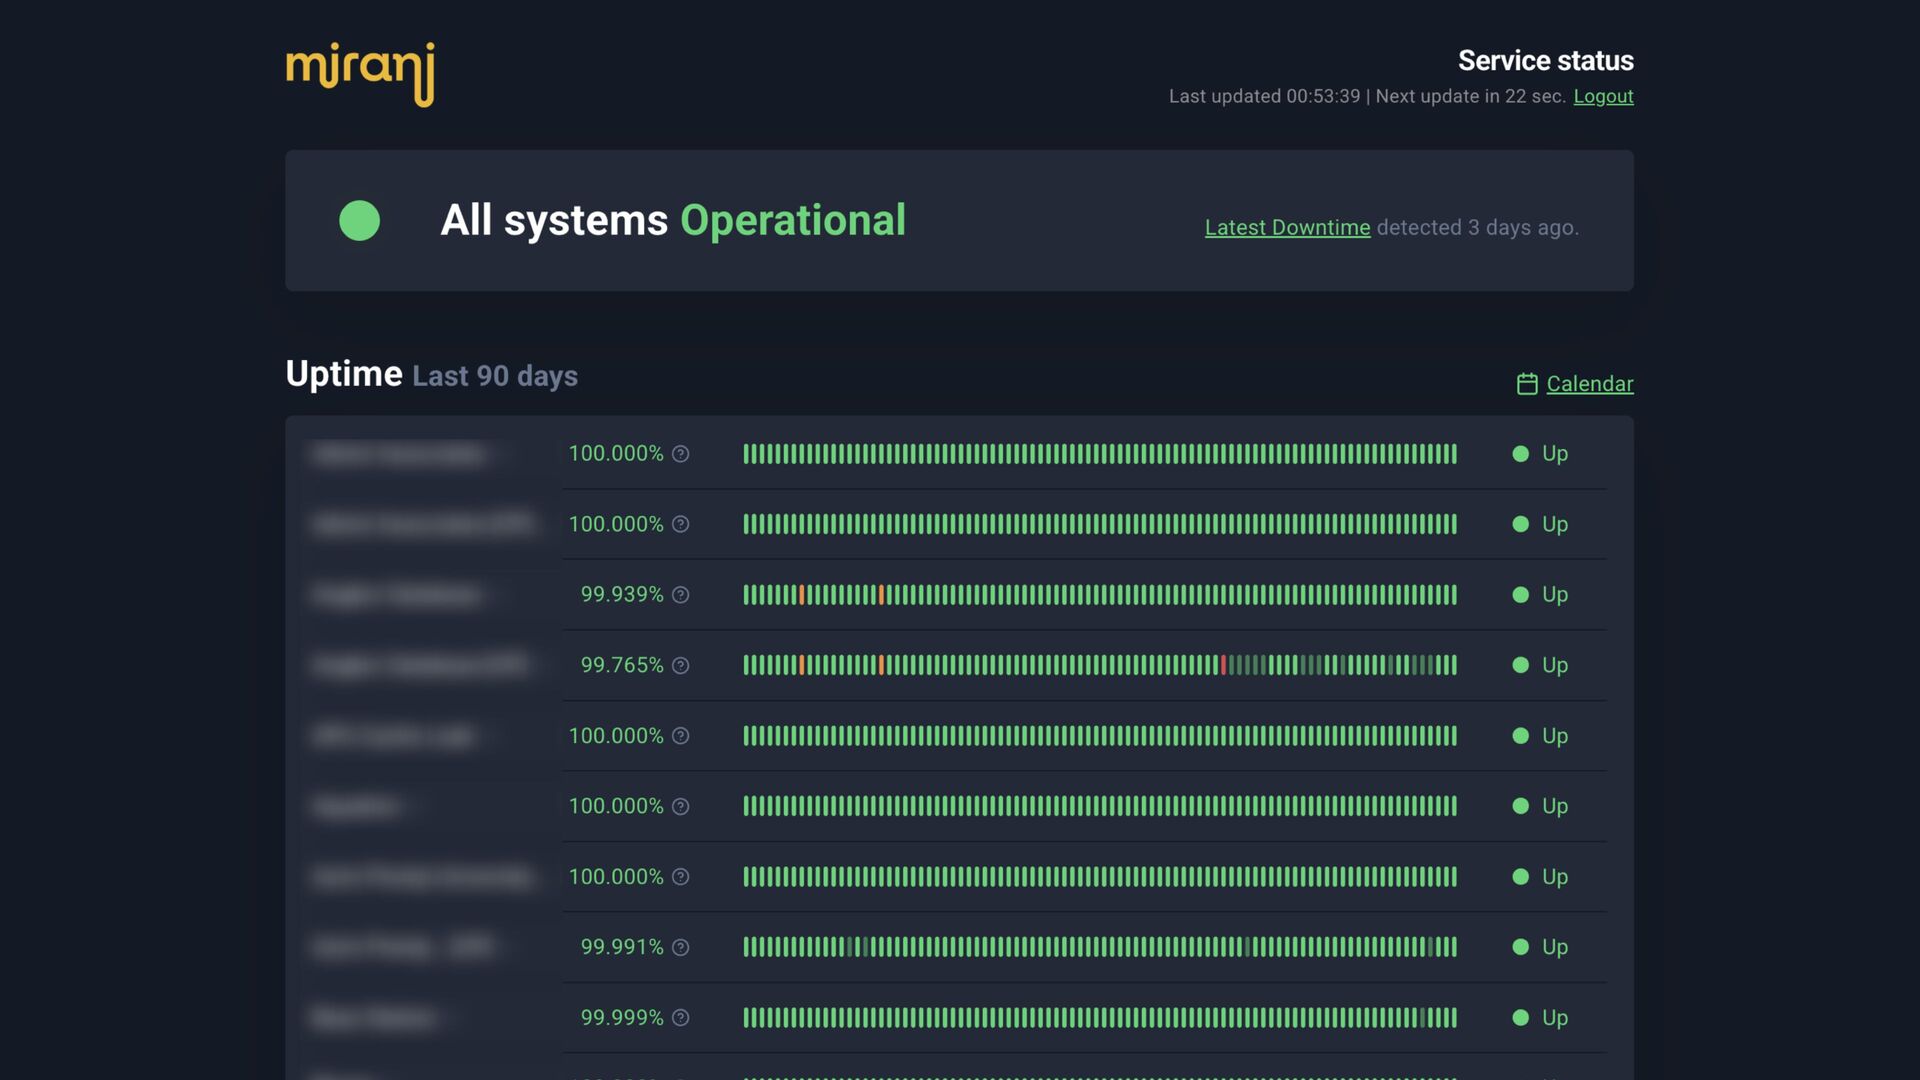Click the Service status heading
Image resolution: width=1920 pixels, height=1080 pixels.
pyautogui.click(x=1545, y=61)
